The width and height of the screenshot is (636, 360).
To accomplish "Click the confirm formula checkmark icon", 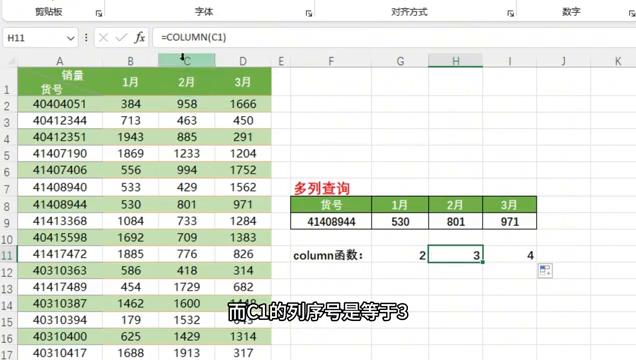I will (x=121, y=38).
